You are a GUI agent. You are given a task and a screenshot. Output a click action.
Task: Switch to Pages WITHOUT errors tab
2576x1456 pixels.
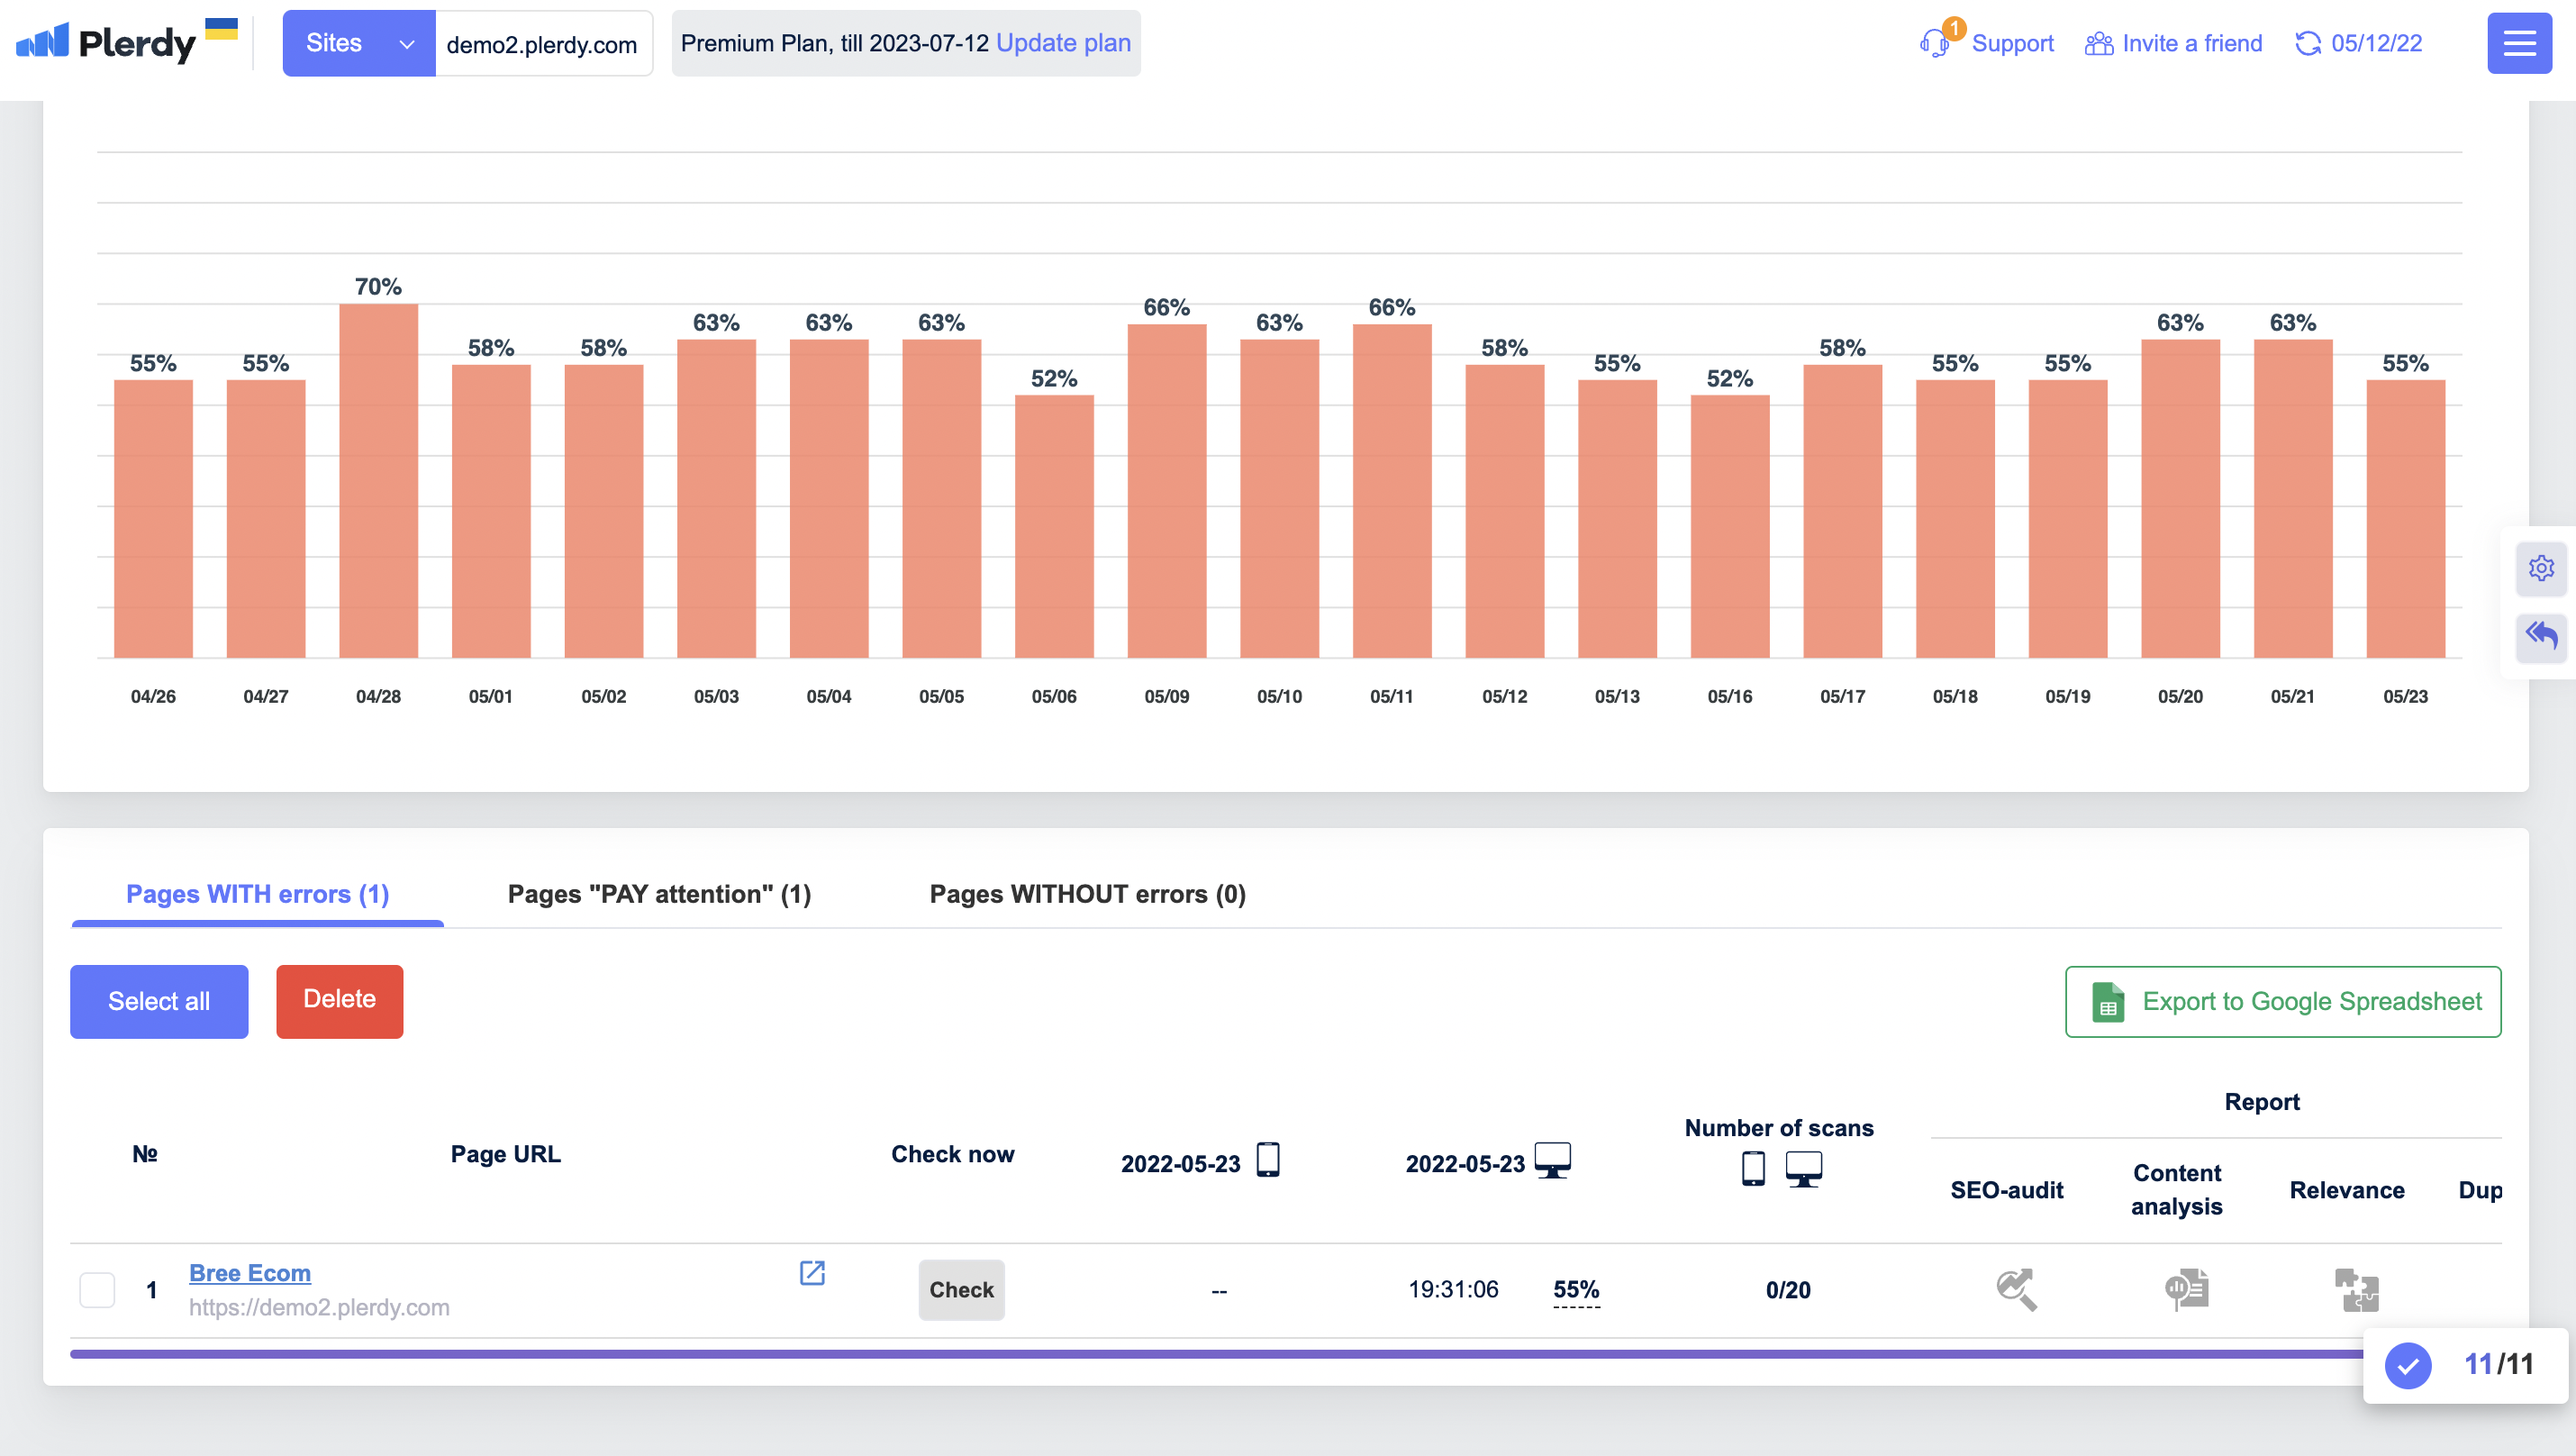click(x=1087, y=893)
